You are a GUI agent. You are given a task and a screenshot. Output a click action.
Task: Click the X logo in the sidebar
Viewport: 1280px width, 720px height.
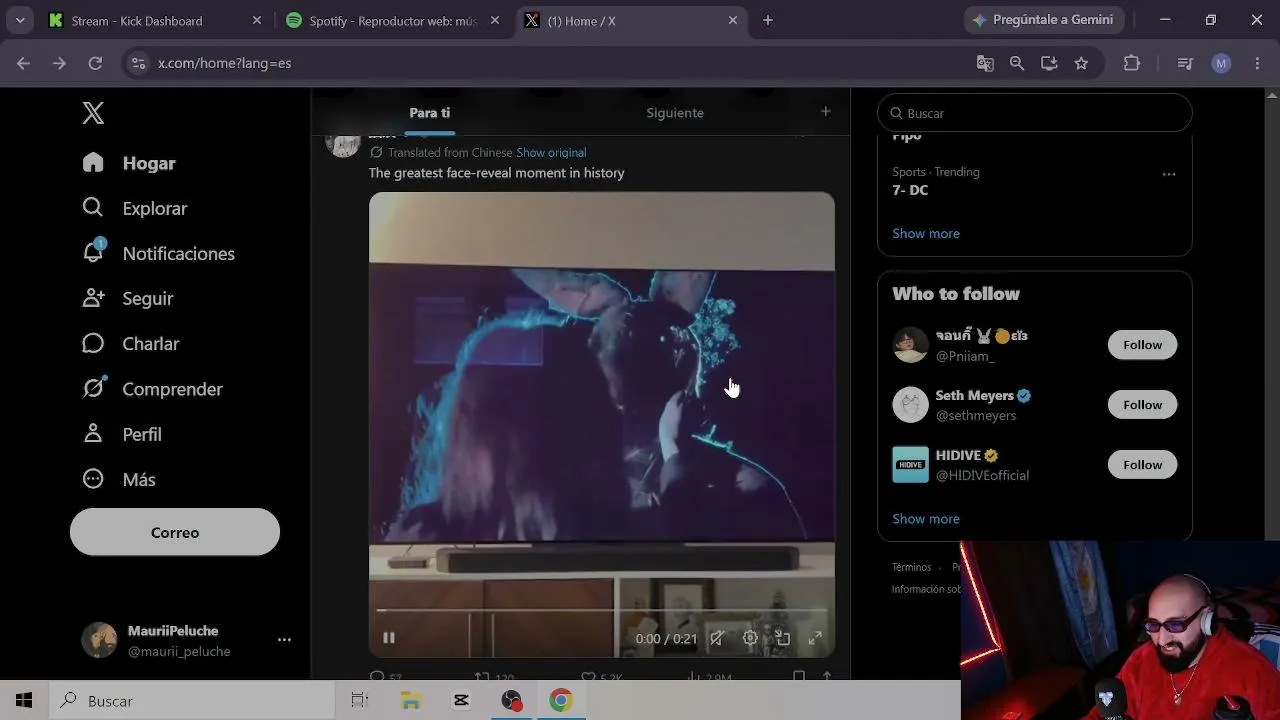click(x=93, y=113)
